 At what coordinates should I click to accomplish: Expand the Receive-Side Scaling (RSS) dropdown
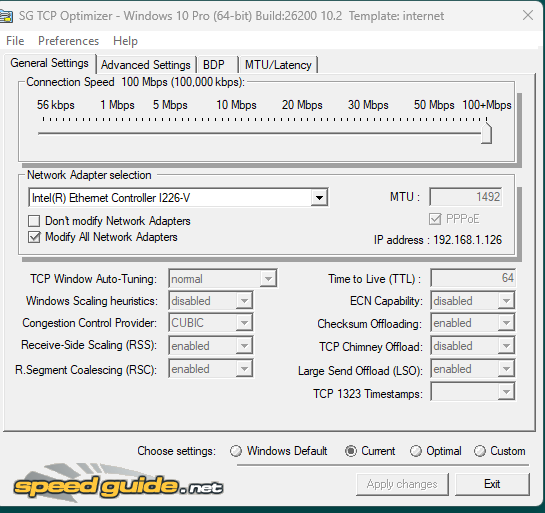(244, 346)
